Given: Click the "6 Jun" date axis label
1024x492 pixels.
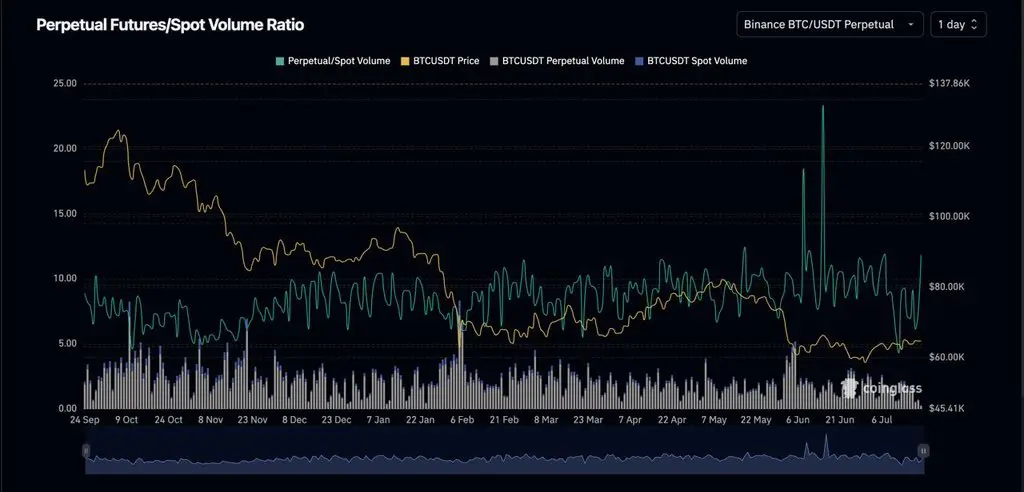Looking at the screenshot, I should pyautogui.click(x=797, y=420).
